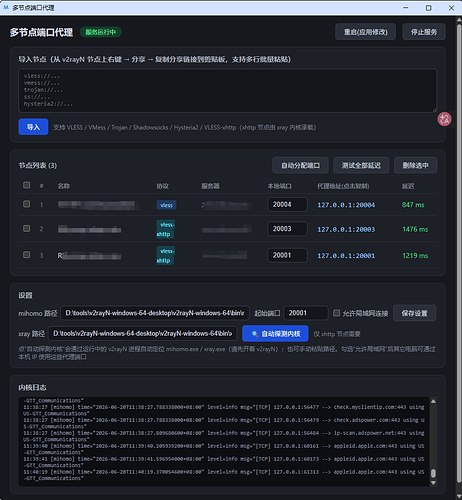
Task: Click the vless protocol badge in row 1
Action: pyautogui.click(x=166, y=205)
